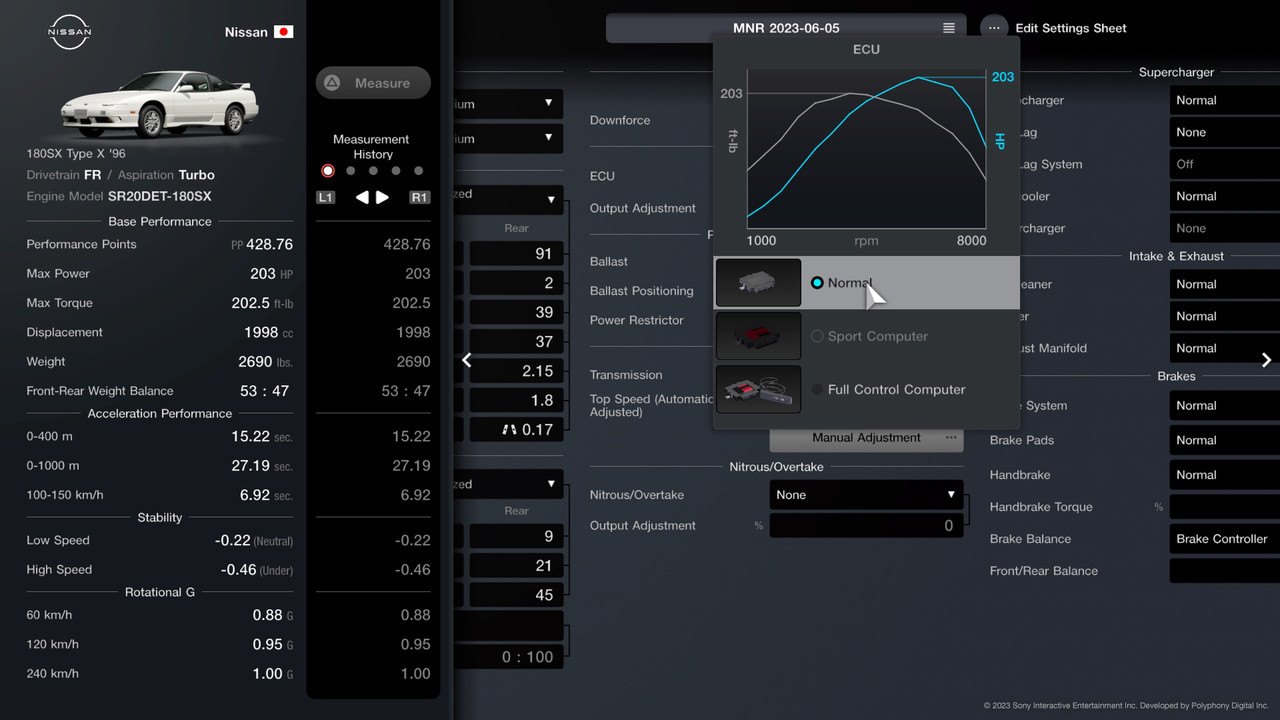This screenshot has height=720, width=1280.
Task: Click the Downforce label
Action: tap(620, 120)
